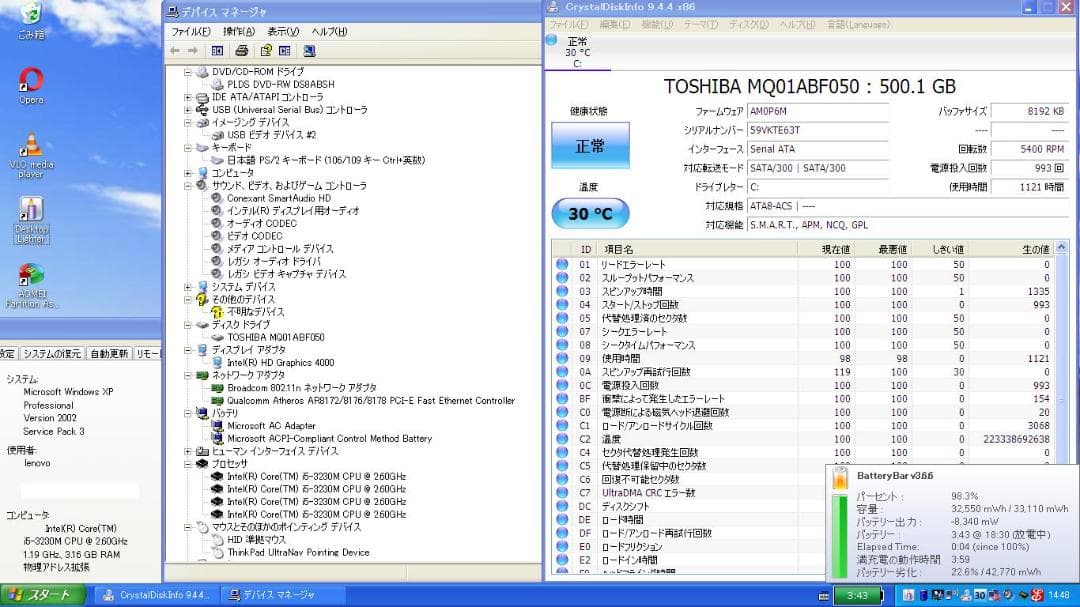Open the Recycle Bin (ごみ箱) icon
Image resolution: width=1080 pixels, height=607 pixels.
(x=32, y=15)
